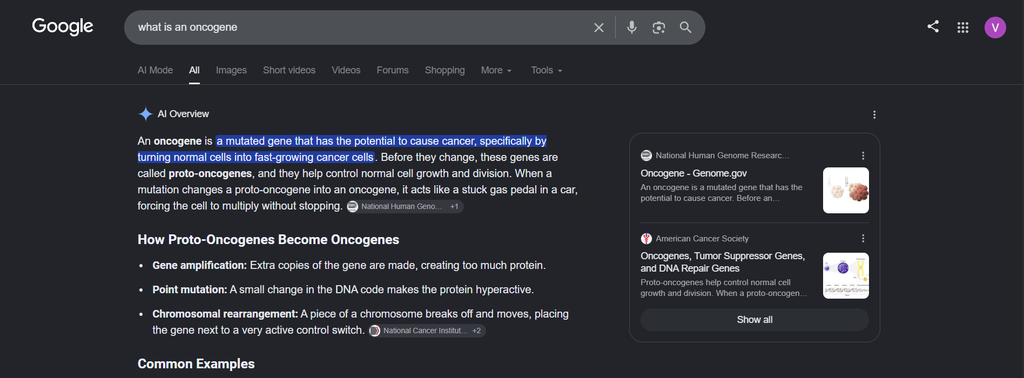
Task: Open the Google apps grid
Action: pyautogui.click(x=962, y=27)
